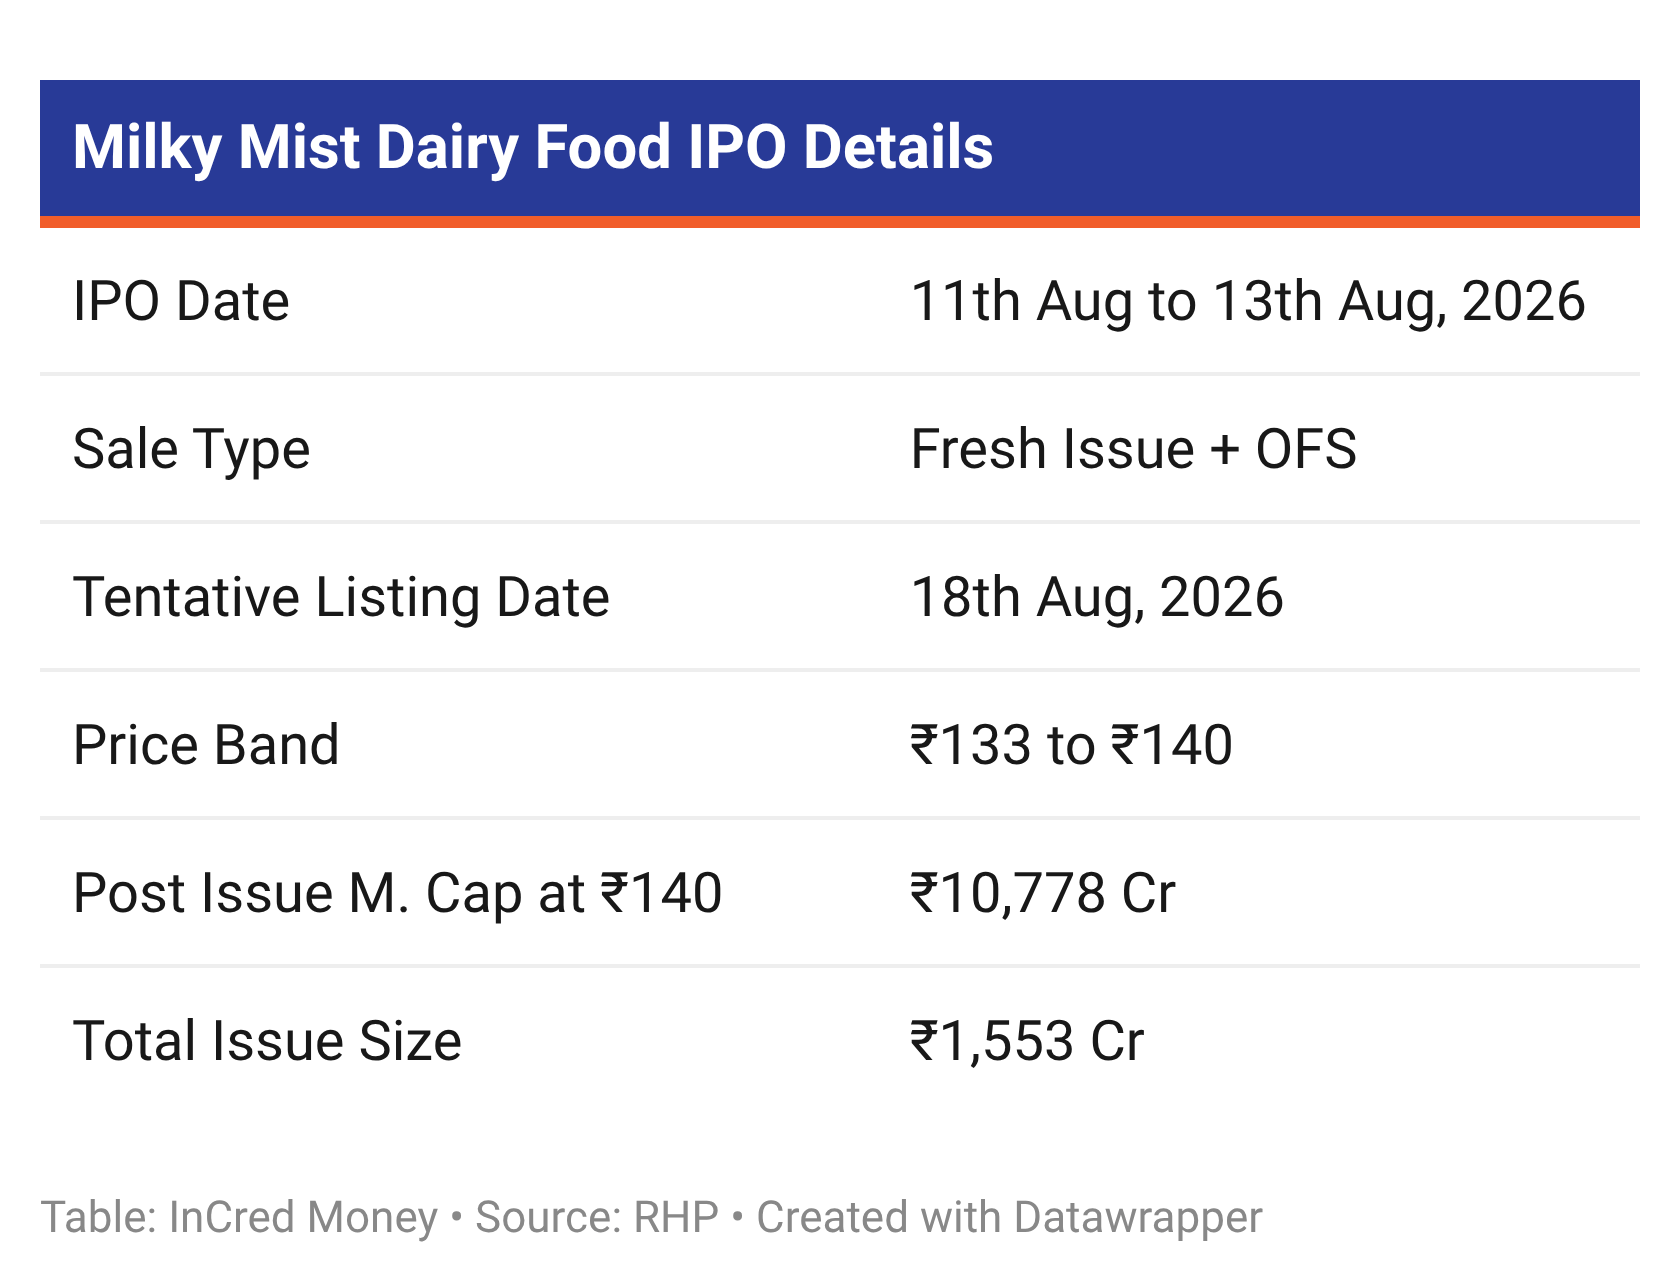The height and width of the screenshot is (1284, 1680).
Task: Click the ₹1,553 Cr issue size value
Action: point(1027,1042)
